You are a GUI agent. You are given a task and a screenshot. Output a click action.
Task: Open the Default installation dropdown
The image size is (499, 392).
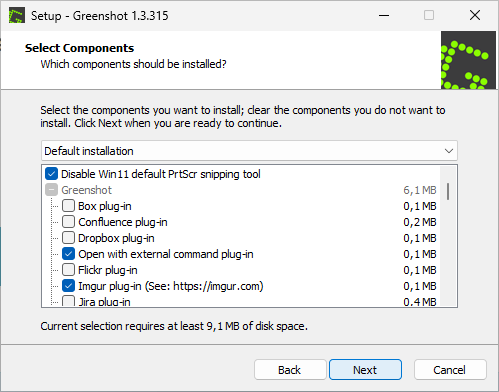point(249,151)
